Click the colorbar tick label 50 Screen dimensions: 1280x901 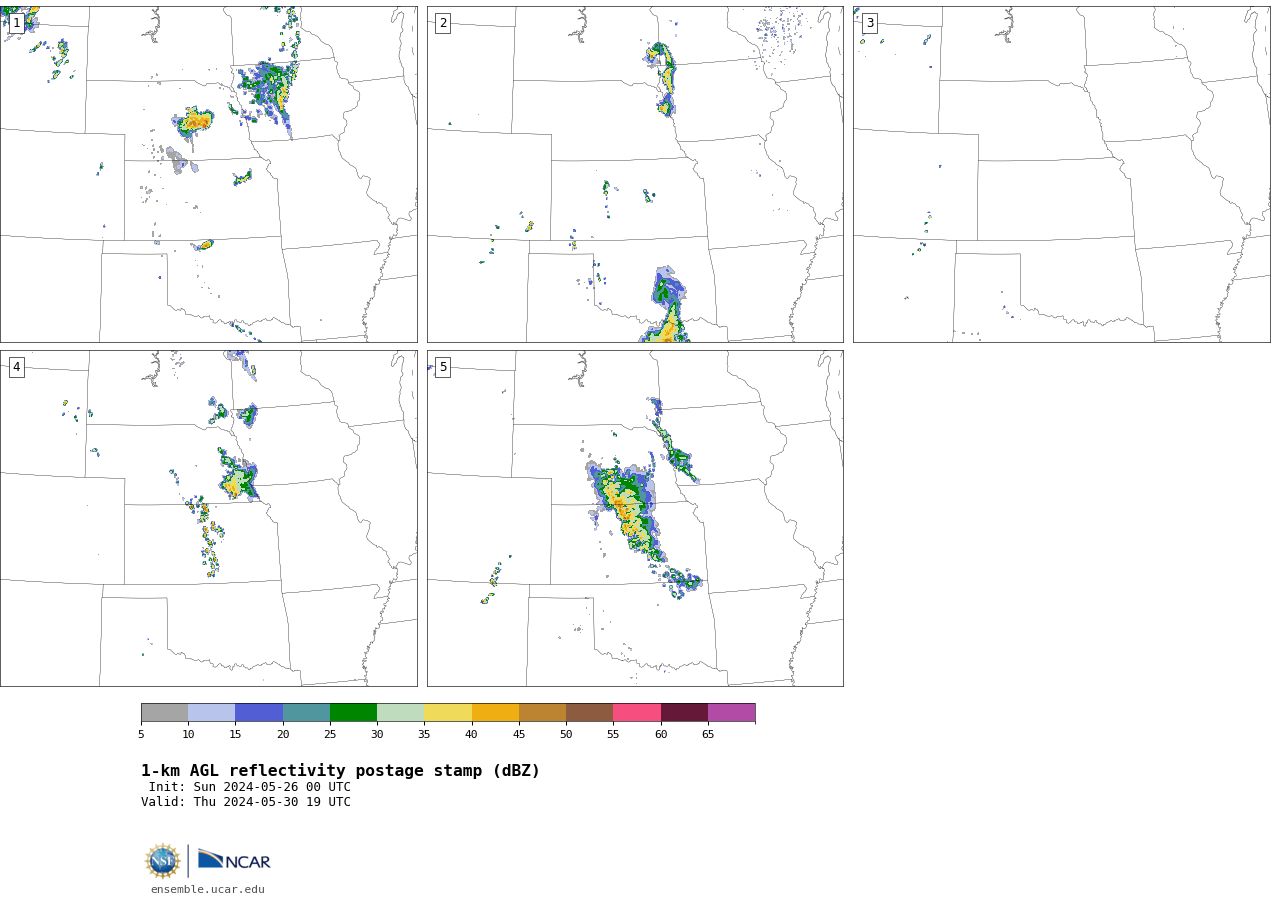pos(566,735)
